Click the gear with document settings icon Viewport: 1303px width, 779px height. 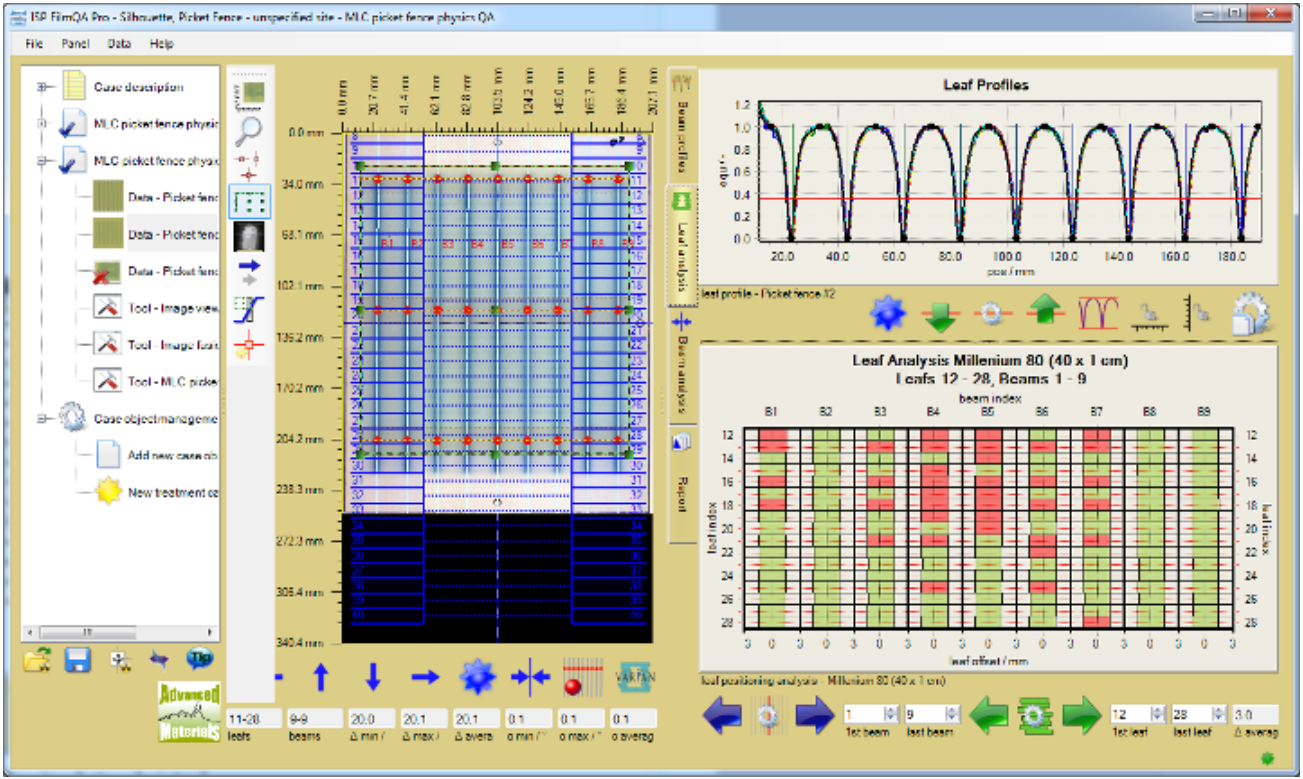pos(1251,314)
